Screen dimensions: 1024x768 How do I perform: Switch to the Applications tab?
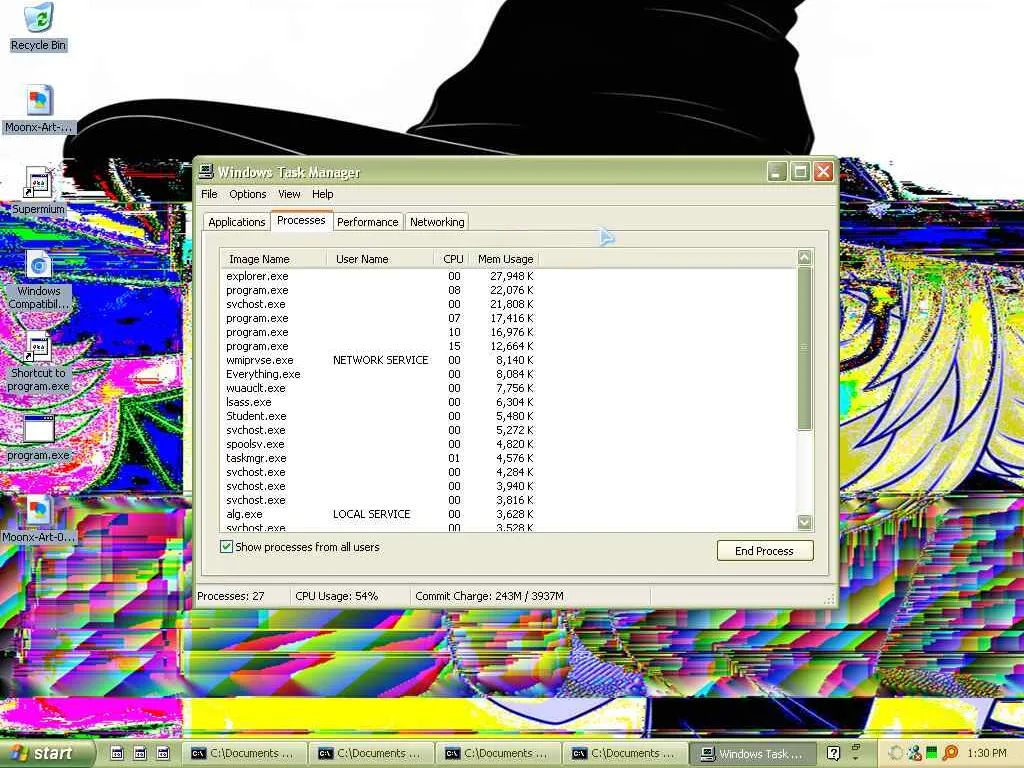coord(236,222)
